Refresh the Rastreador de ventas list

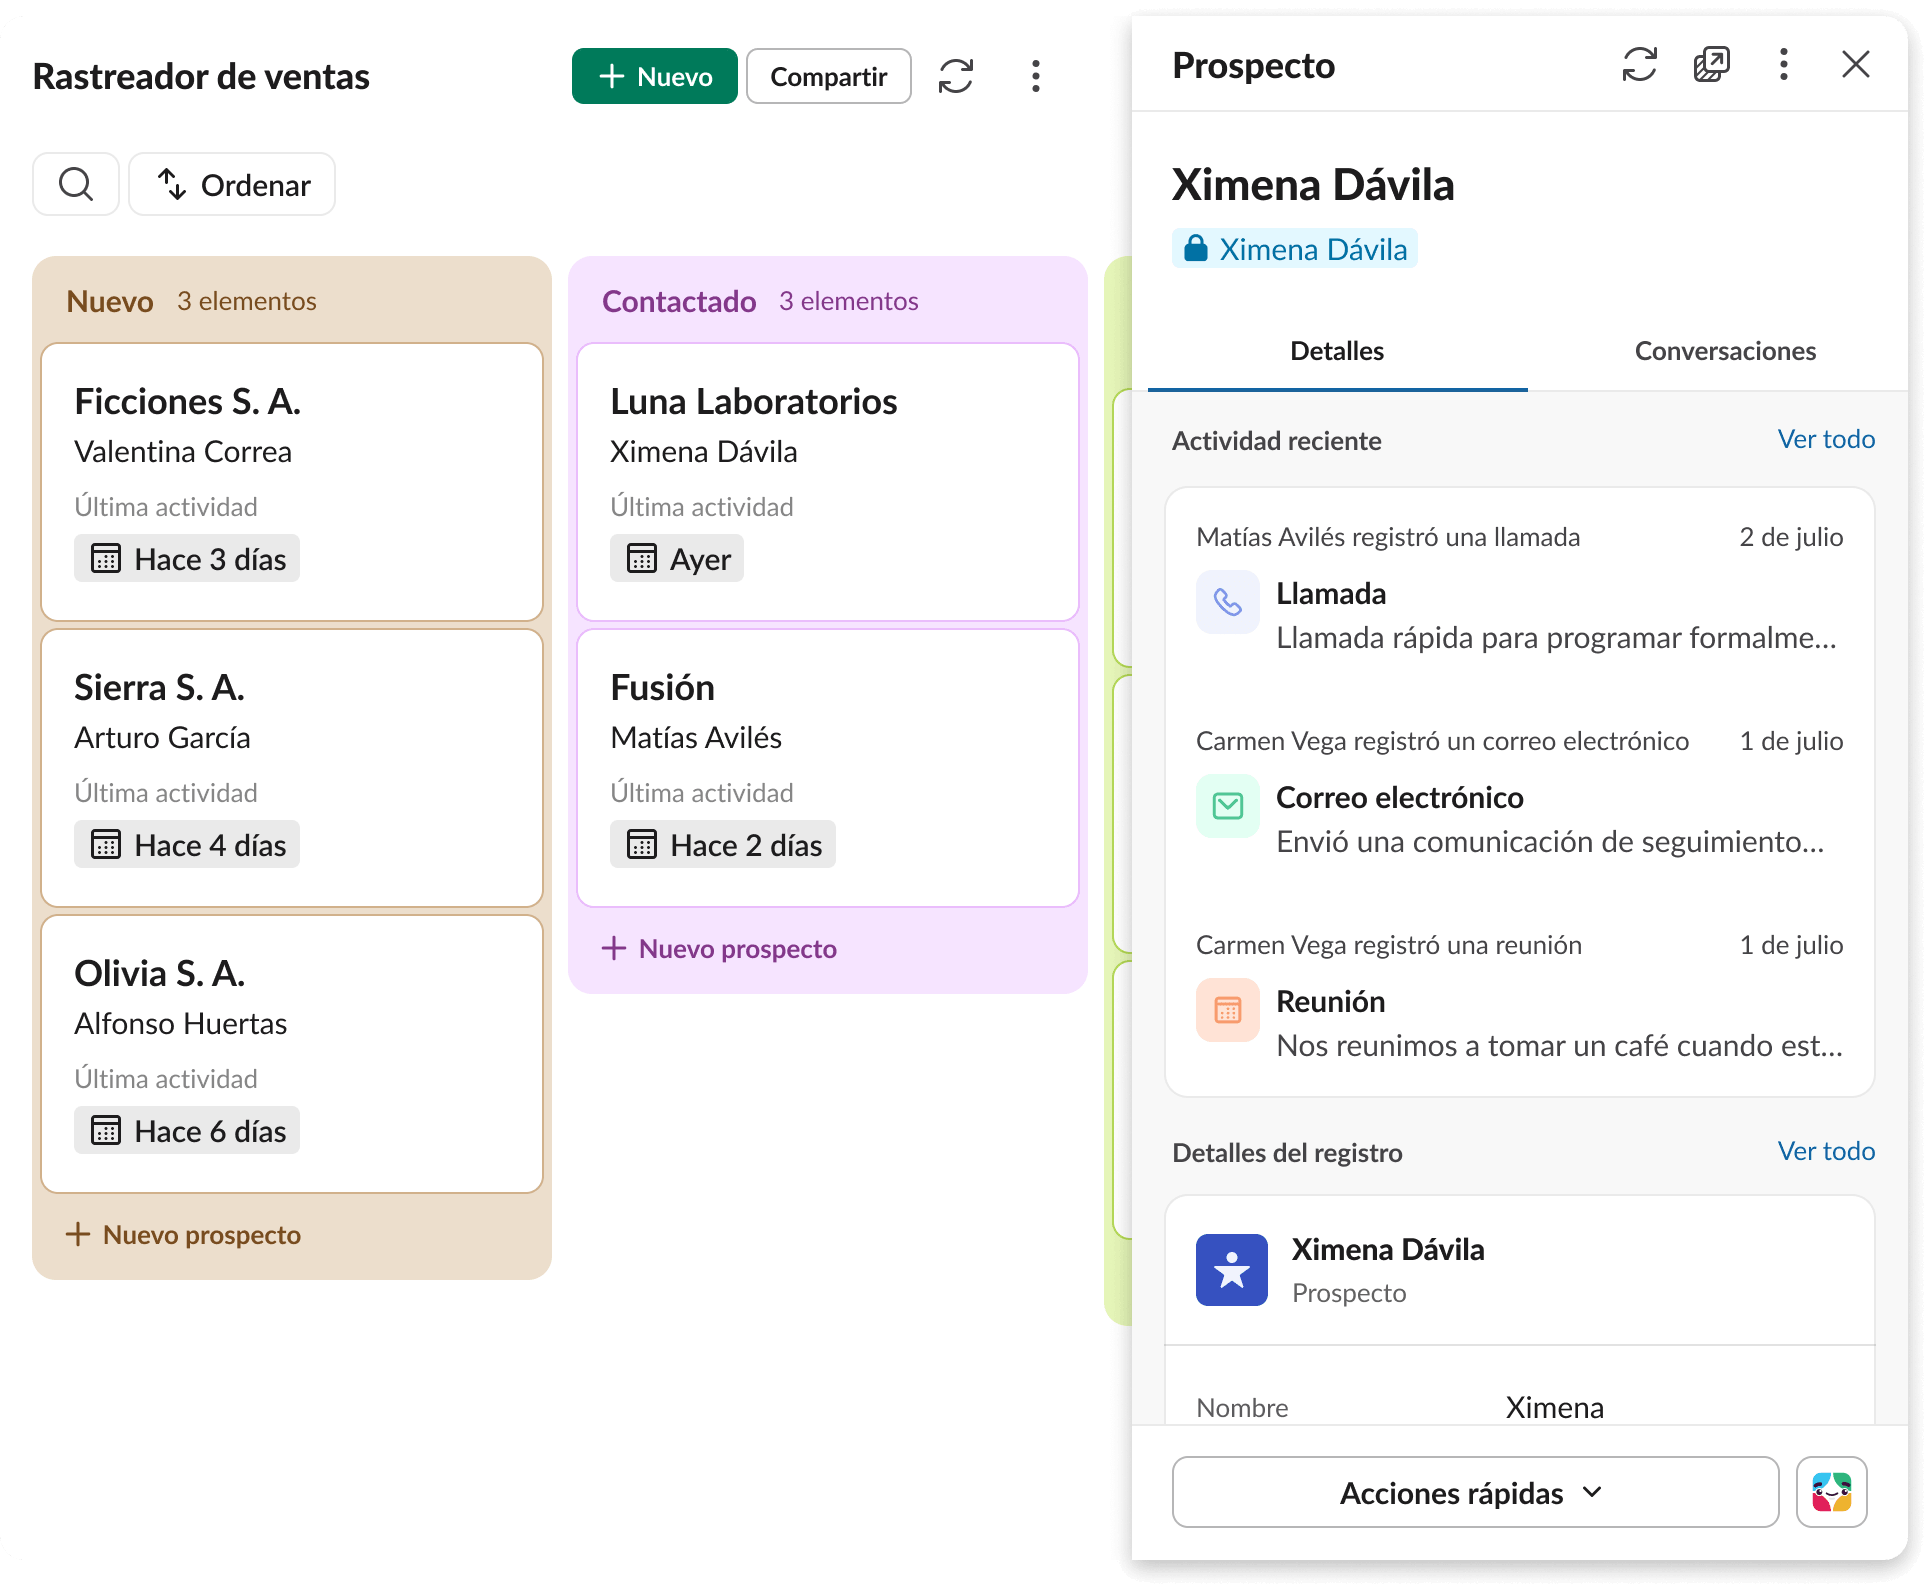pyautogui.click(x=956, y=76)
